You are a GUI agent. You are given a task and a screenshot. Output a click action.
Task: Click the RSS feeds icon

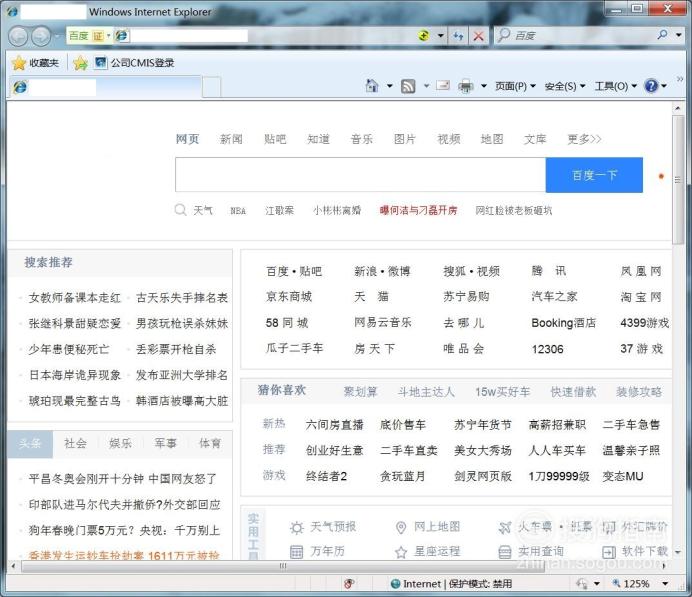click(408, 86)
